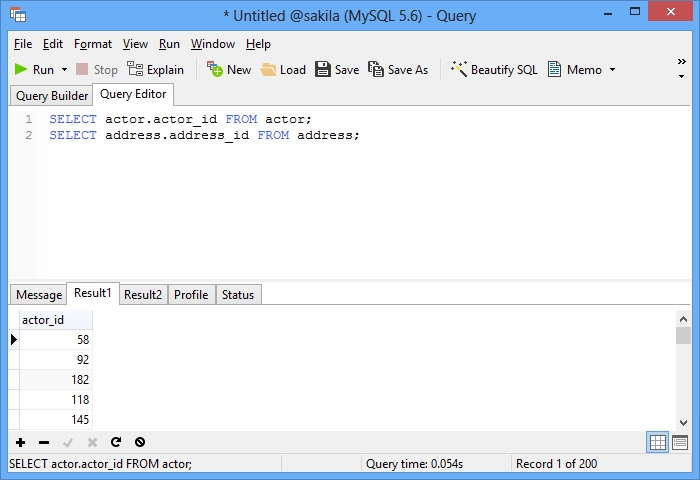Place the cursor in SQL line 1 (actor query)
This screenshot has height=480, width=700.
[x=180, y=119]
